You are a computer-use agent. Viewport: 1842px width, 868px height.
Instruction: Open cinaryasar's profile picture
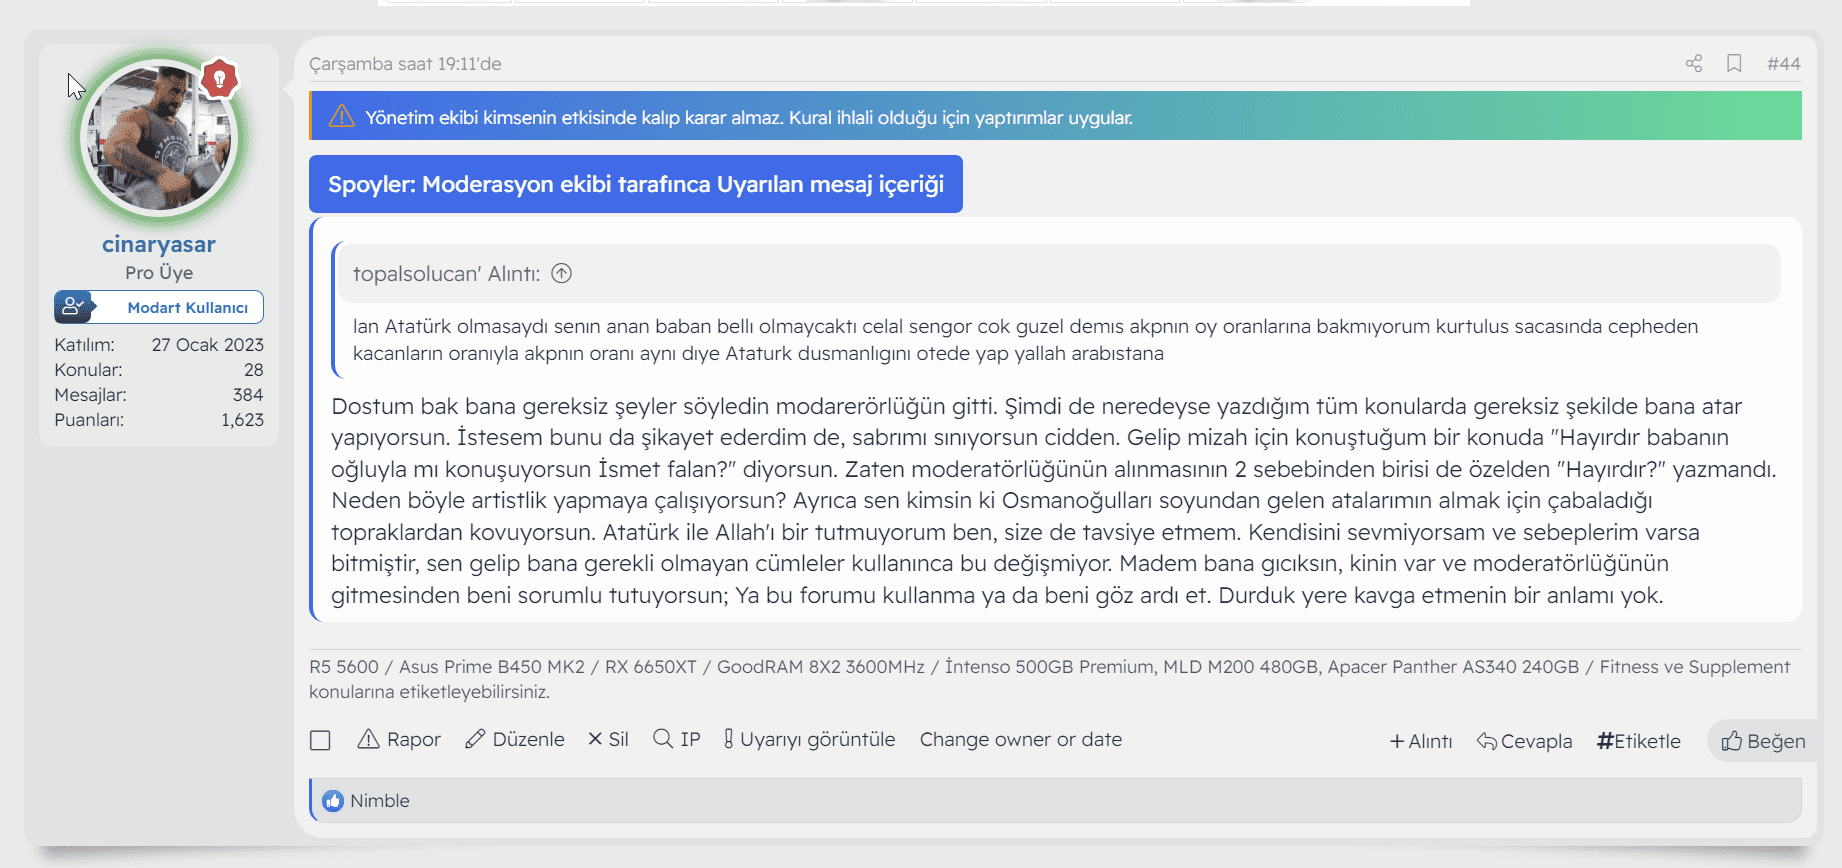click(x=159, y=138)
